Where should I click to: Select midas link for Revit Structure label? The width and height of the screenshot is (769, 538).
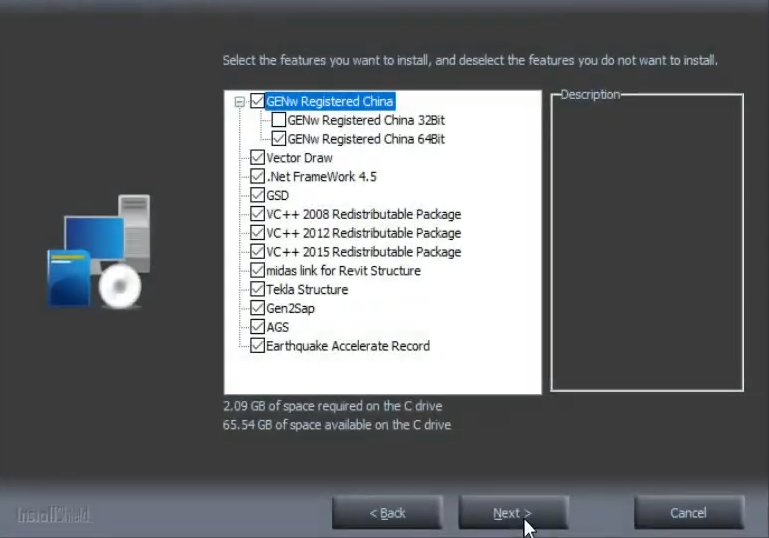[x=343, y=271]
